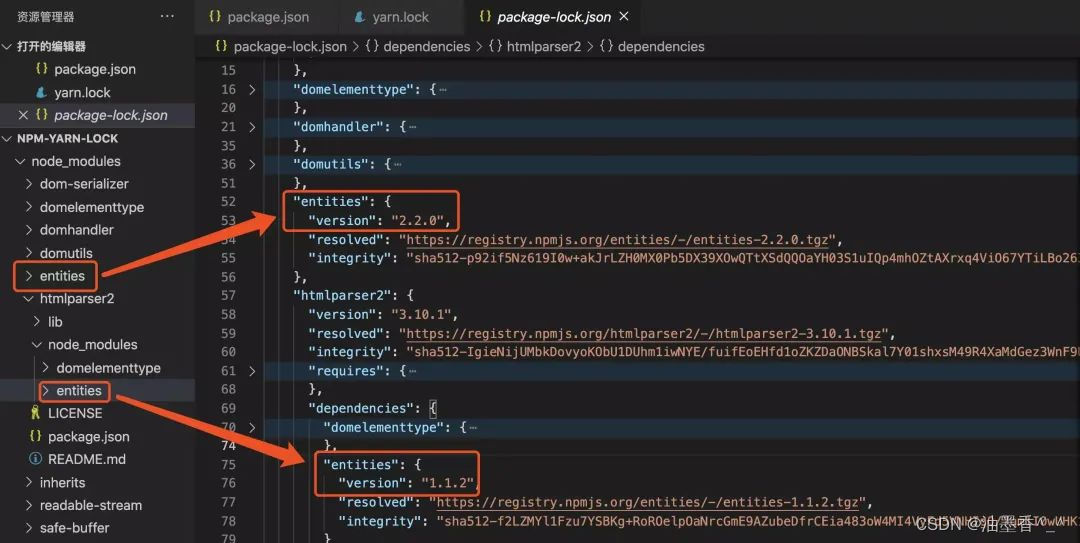This screenshot has height=543, width=1080.
Task: Collapse the top-level node_modules folder
Action: tap(20, 161)
